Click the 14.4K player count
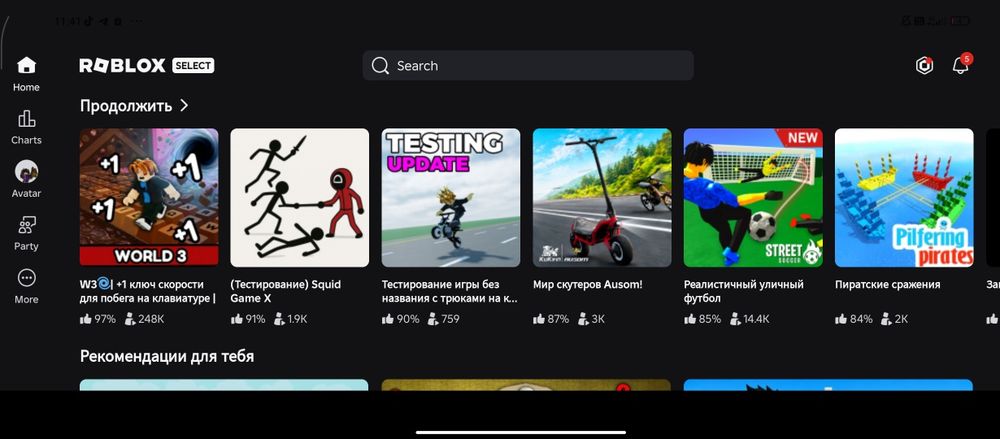The width and height of the screenshot is (1000, 439). coord(750,319)
